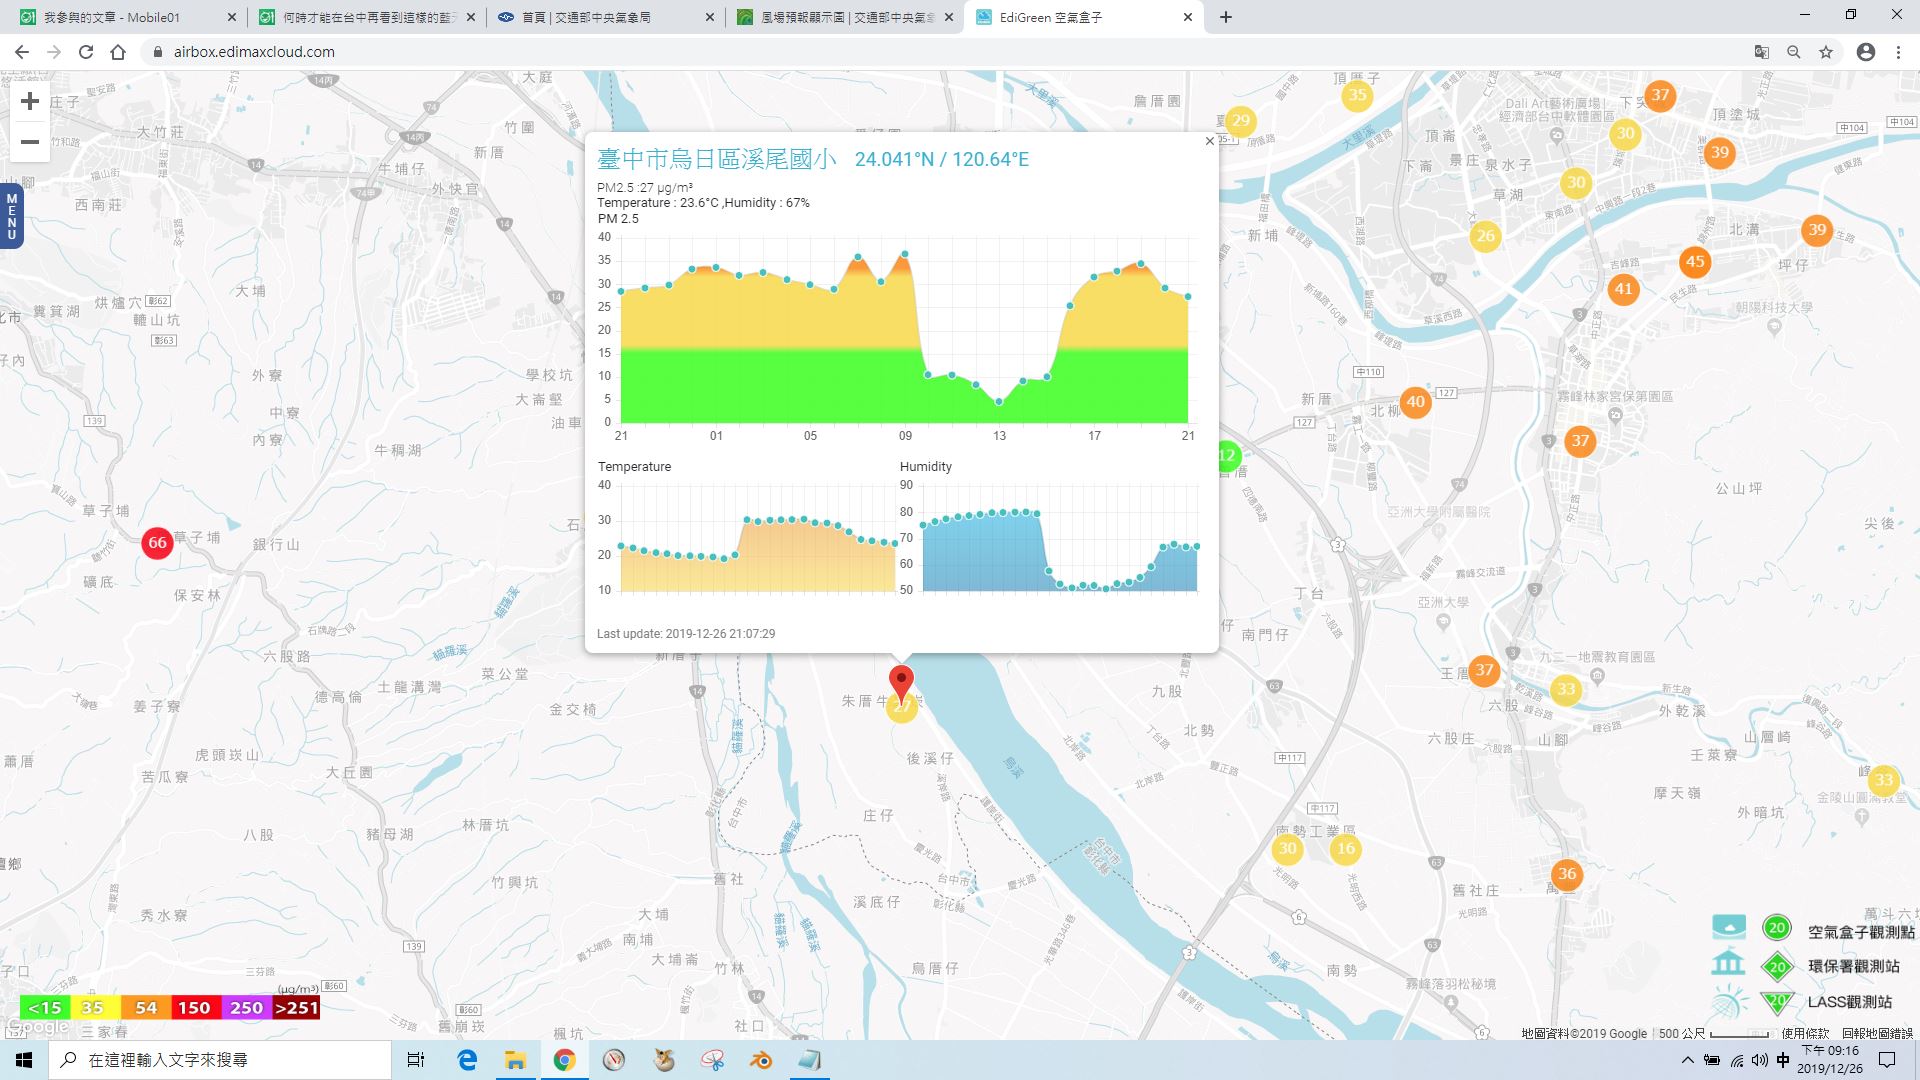This screenshot has height=1080, width=1920.
Task: Select the orange 41 sensor marker
Action: click(x=1623, y=289)
